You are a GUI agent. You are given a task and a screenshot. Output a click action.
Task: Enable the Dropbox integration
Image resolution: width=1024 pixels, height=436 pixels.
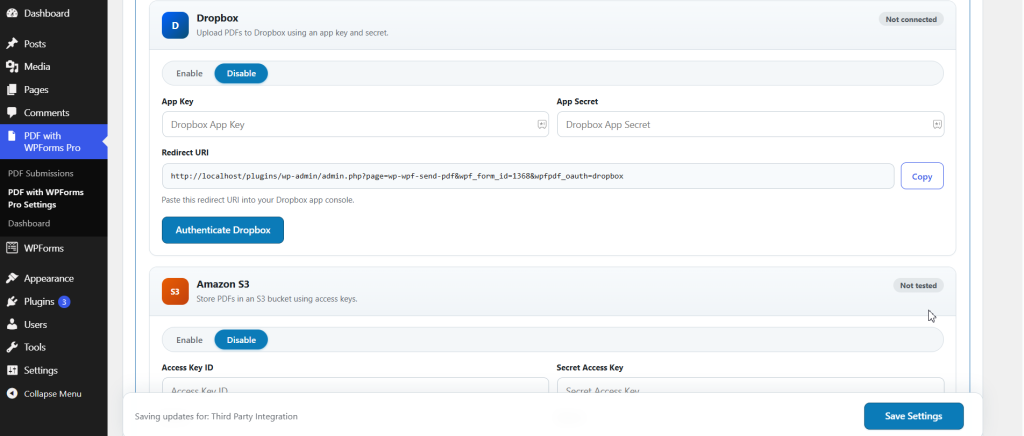click(189, 73)
